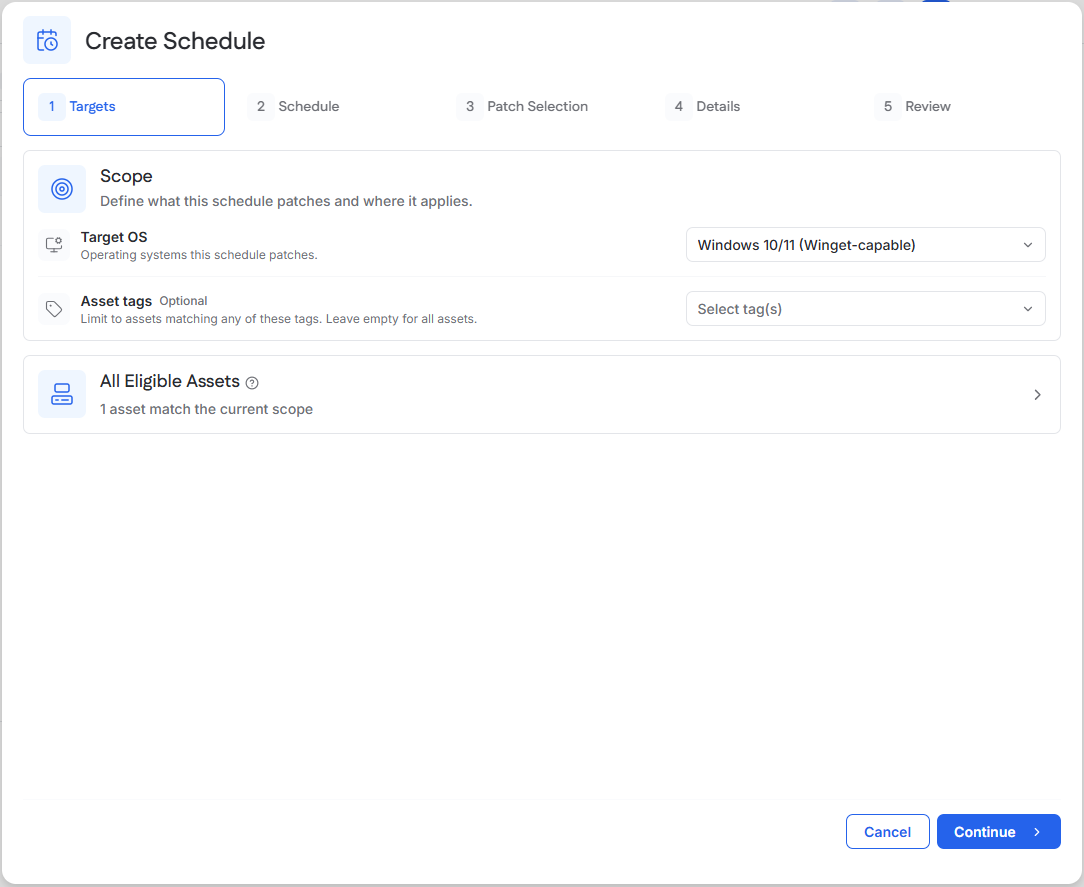1084x887 pixels.
Task: Click the arrow icon inside Continue button
Action: (x=1037, y=832)
